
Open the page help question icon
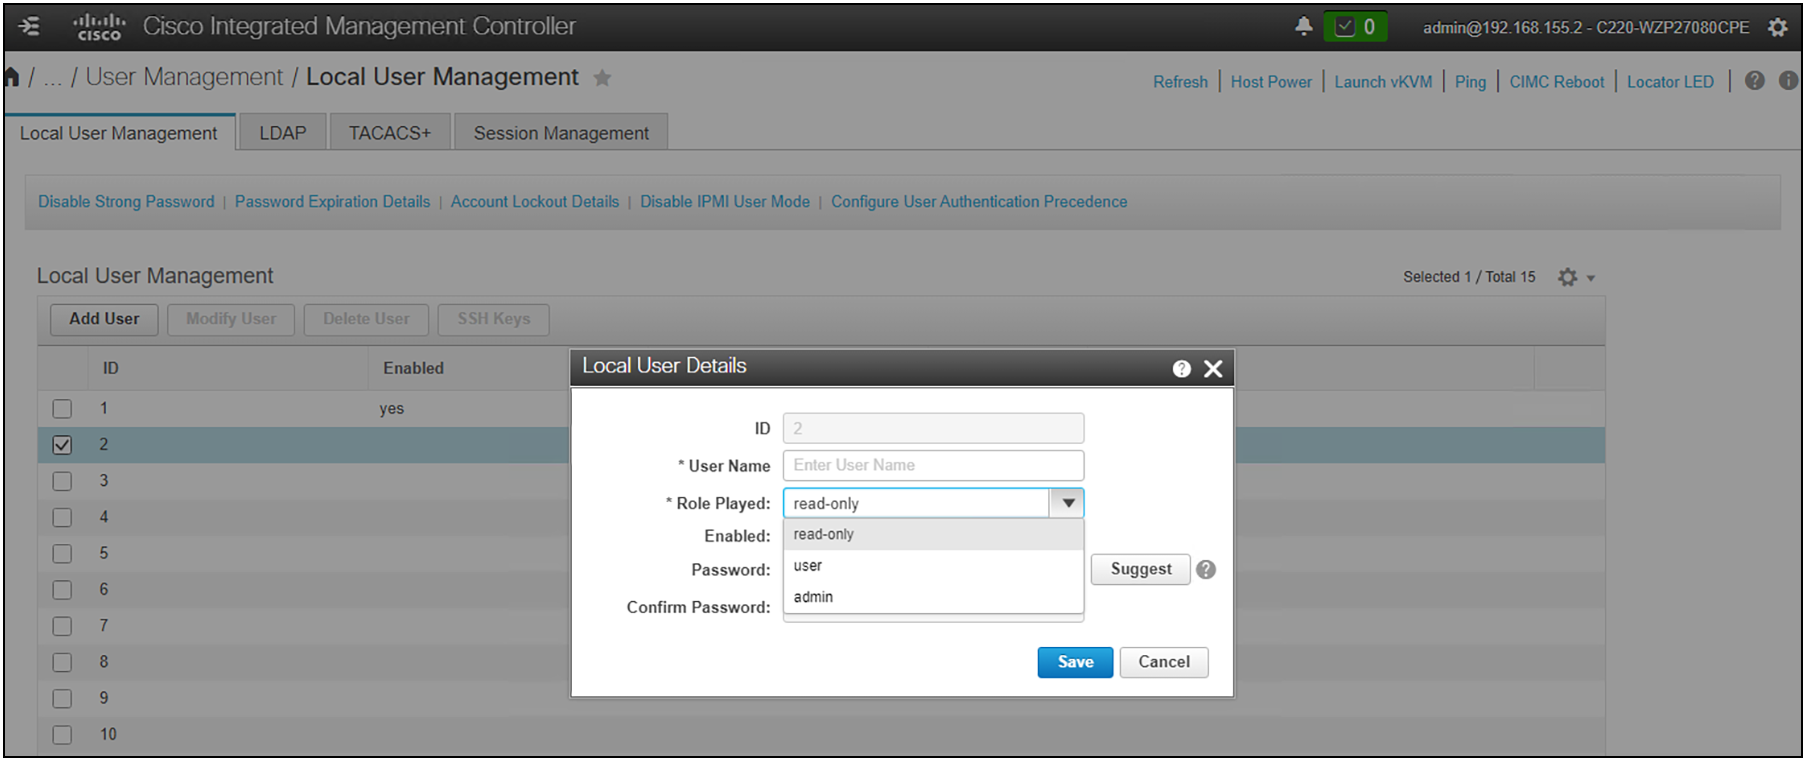pyautogui.click(x=1755, y=81)
